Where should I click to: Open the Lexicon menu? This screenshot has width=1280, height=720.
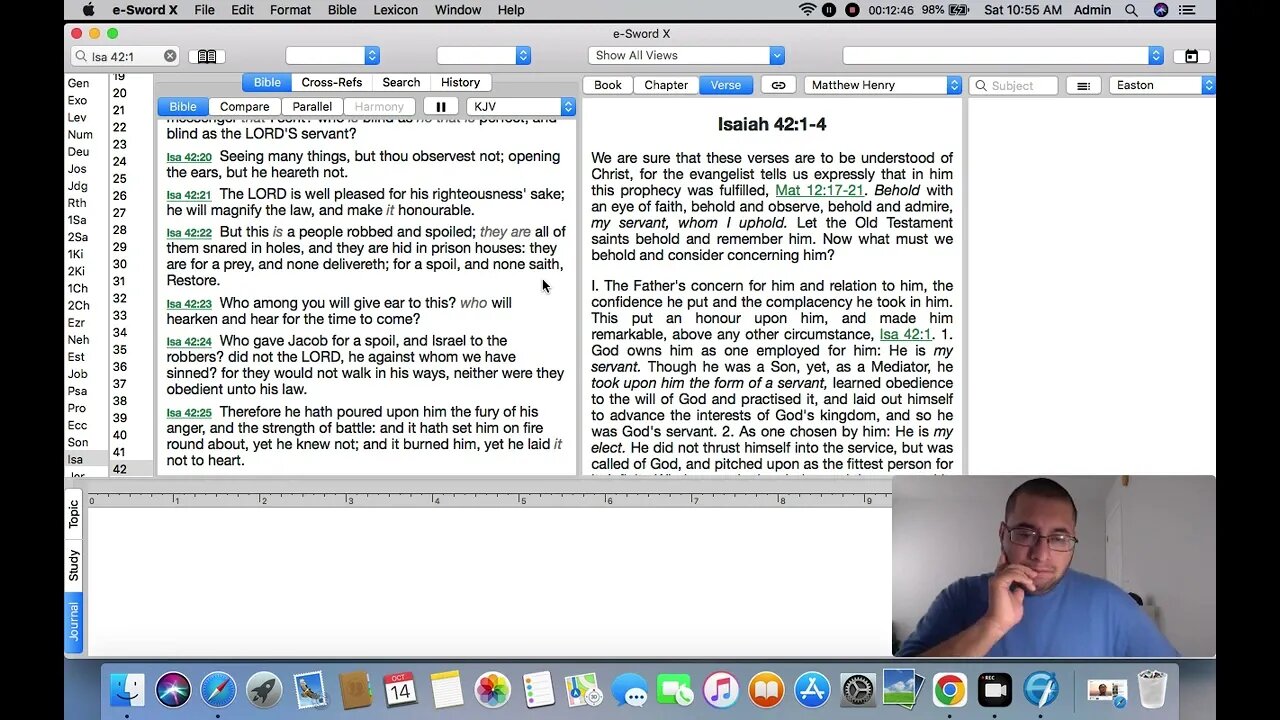click(396, 10)
